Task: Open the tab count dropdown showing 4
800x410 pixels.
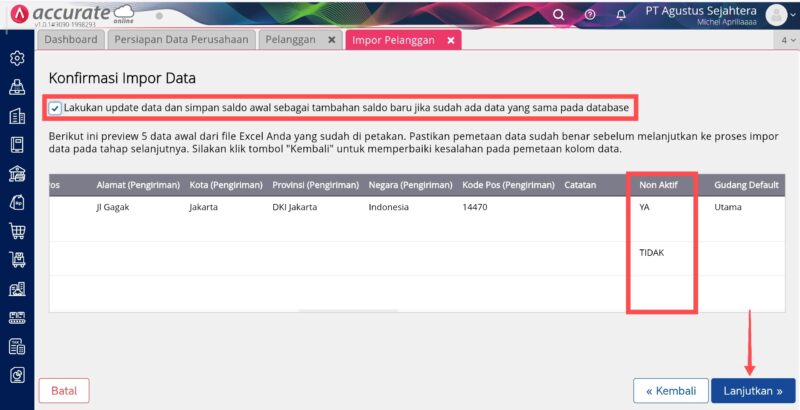Action: pyautogui.click(x=786, y=40)
